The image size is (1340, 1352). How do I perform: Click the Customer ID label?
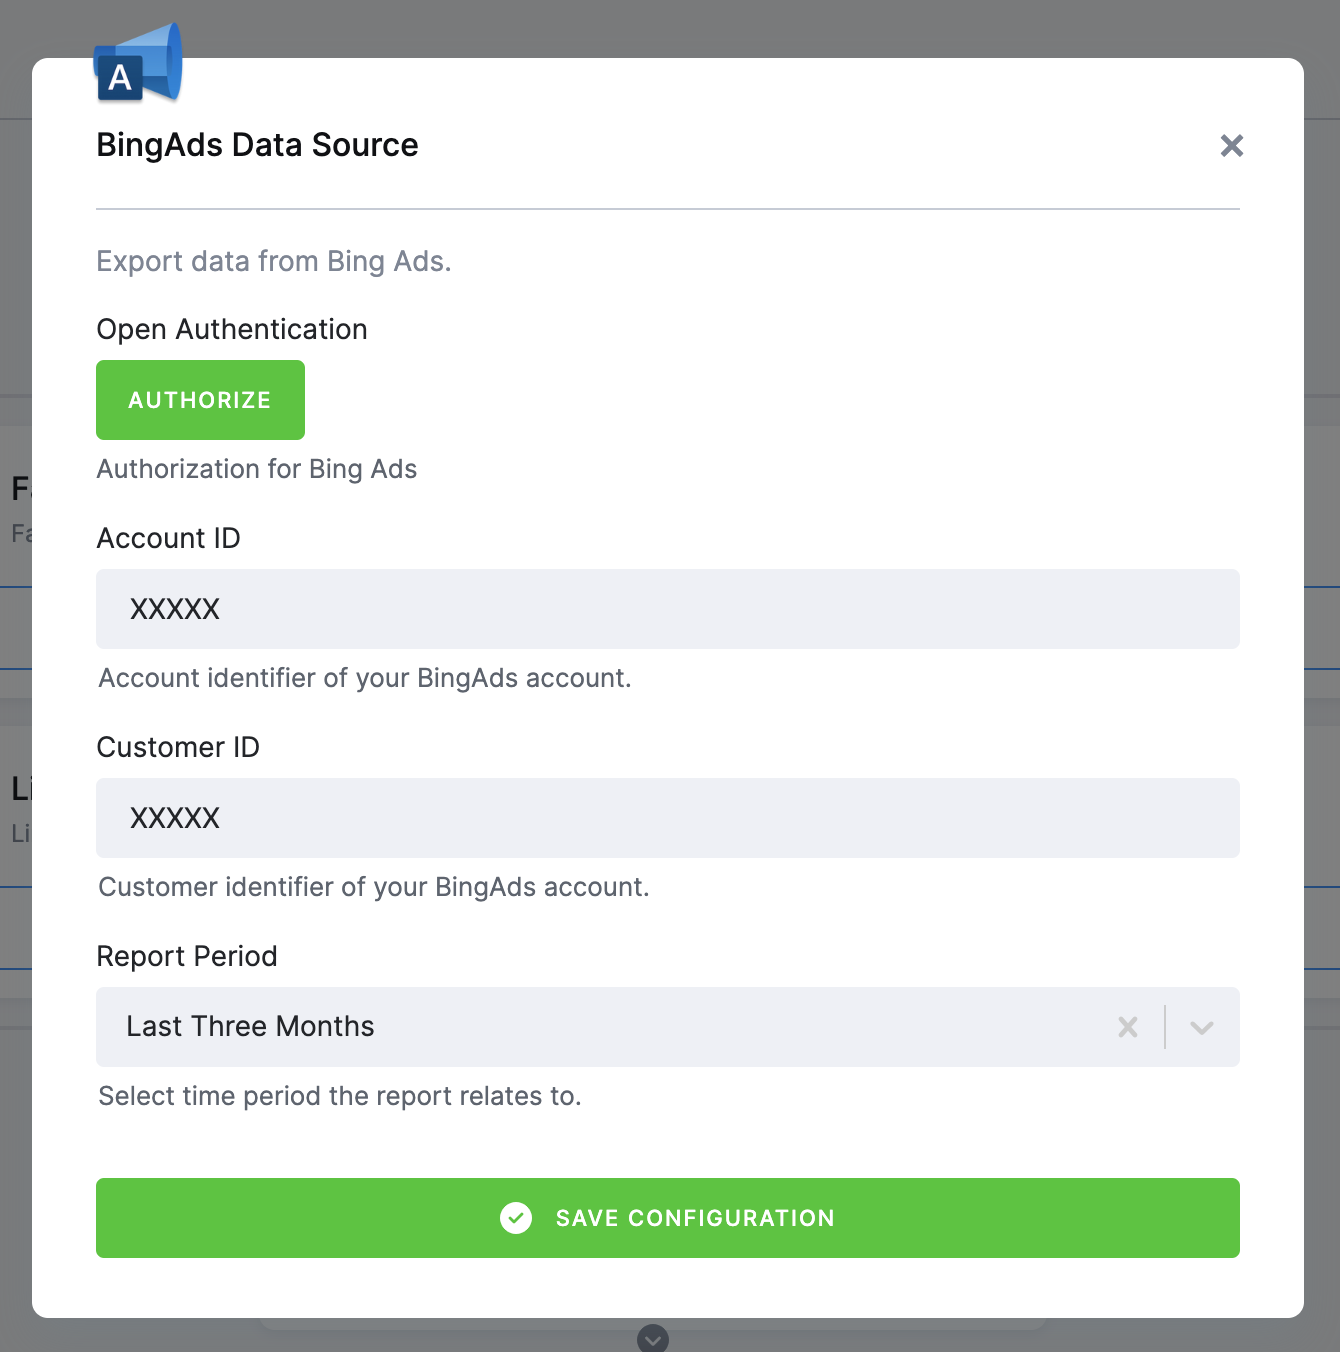tap(177, 747)
